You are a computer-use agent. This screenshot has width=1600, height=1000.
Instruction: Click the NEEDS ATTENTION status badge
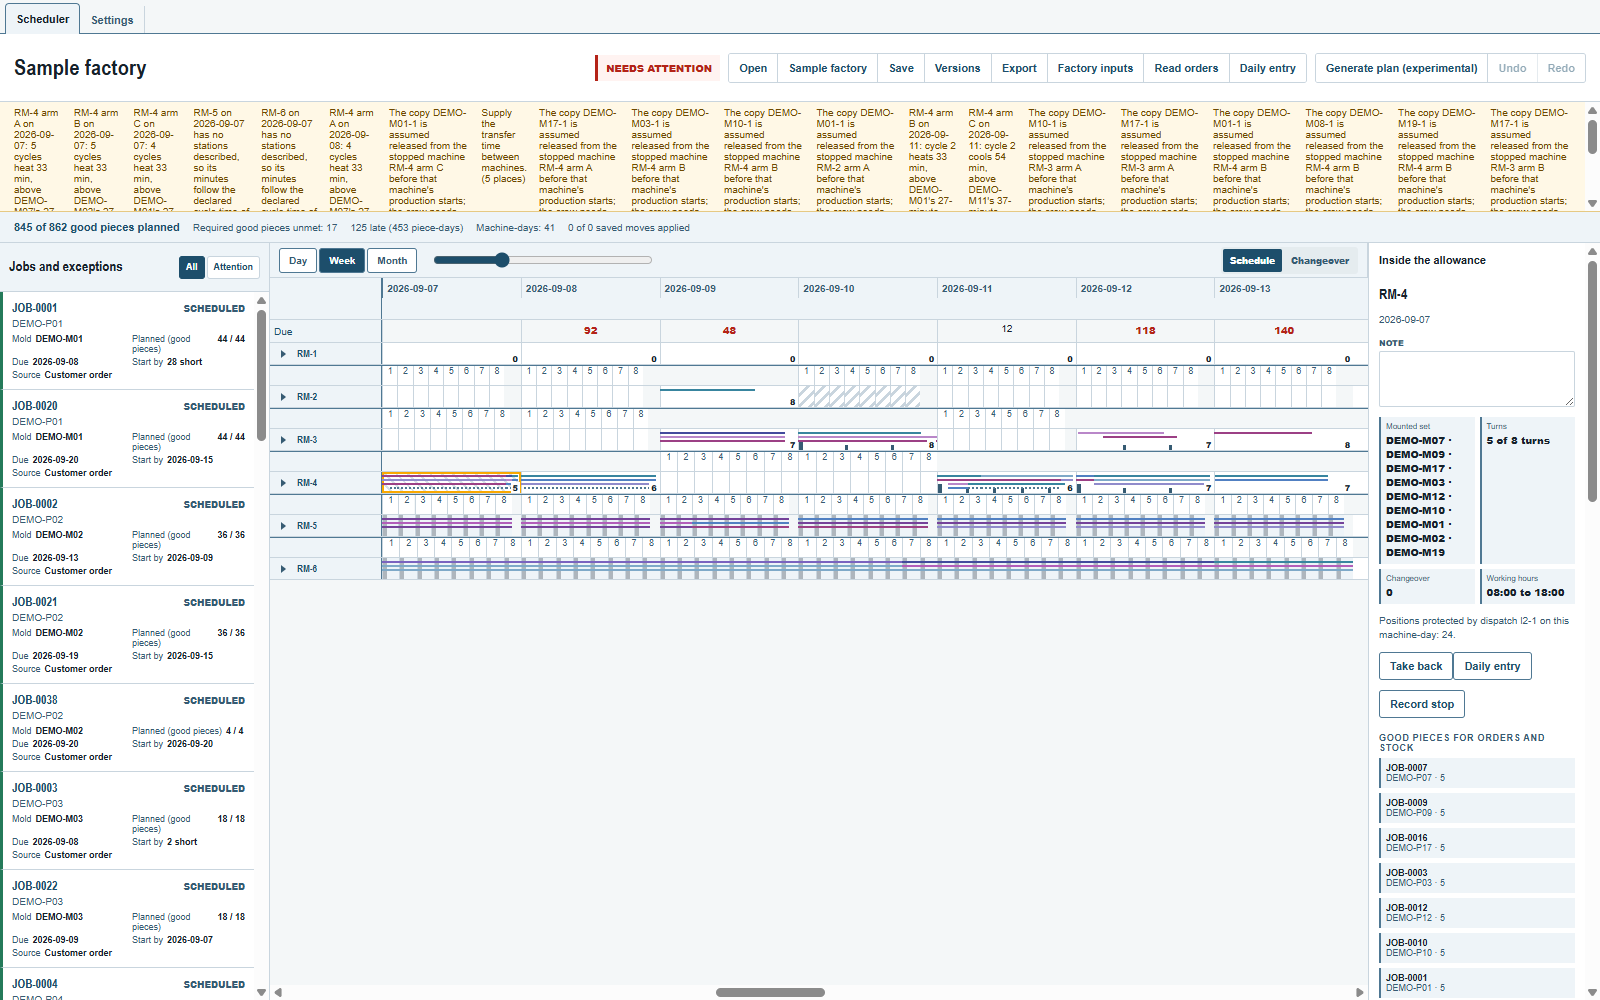[x=658, y=68]
